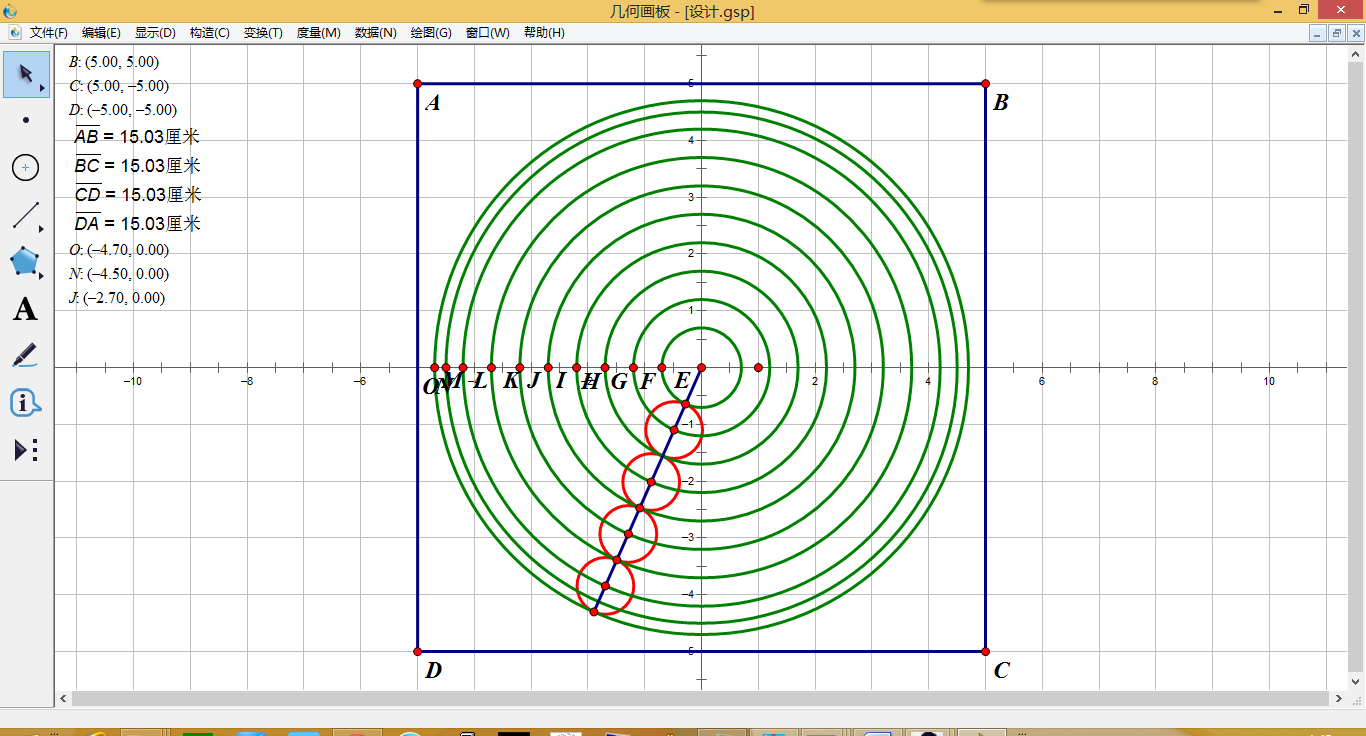
Task: Click point J on the x-axis
Action: [x=548, y=367]
